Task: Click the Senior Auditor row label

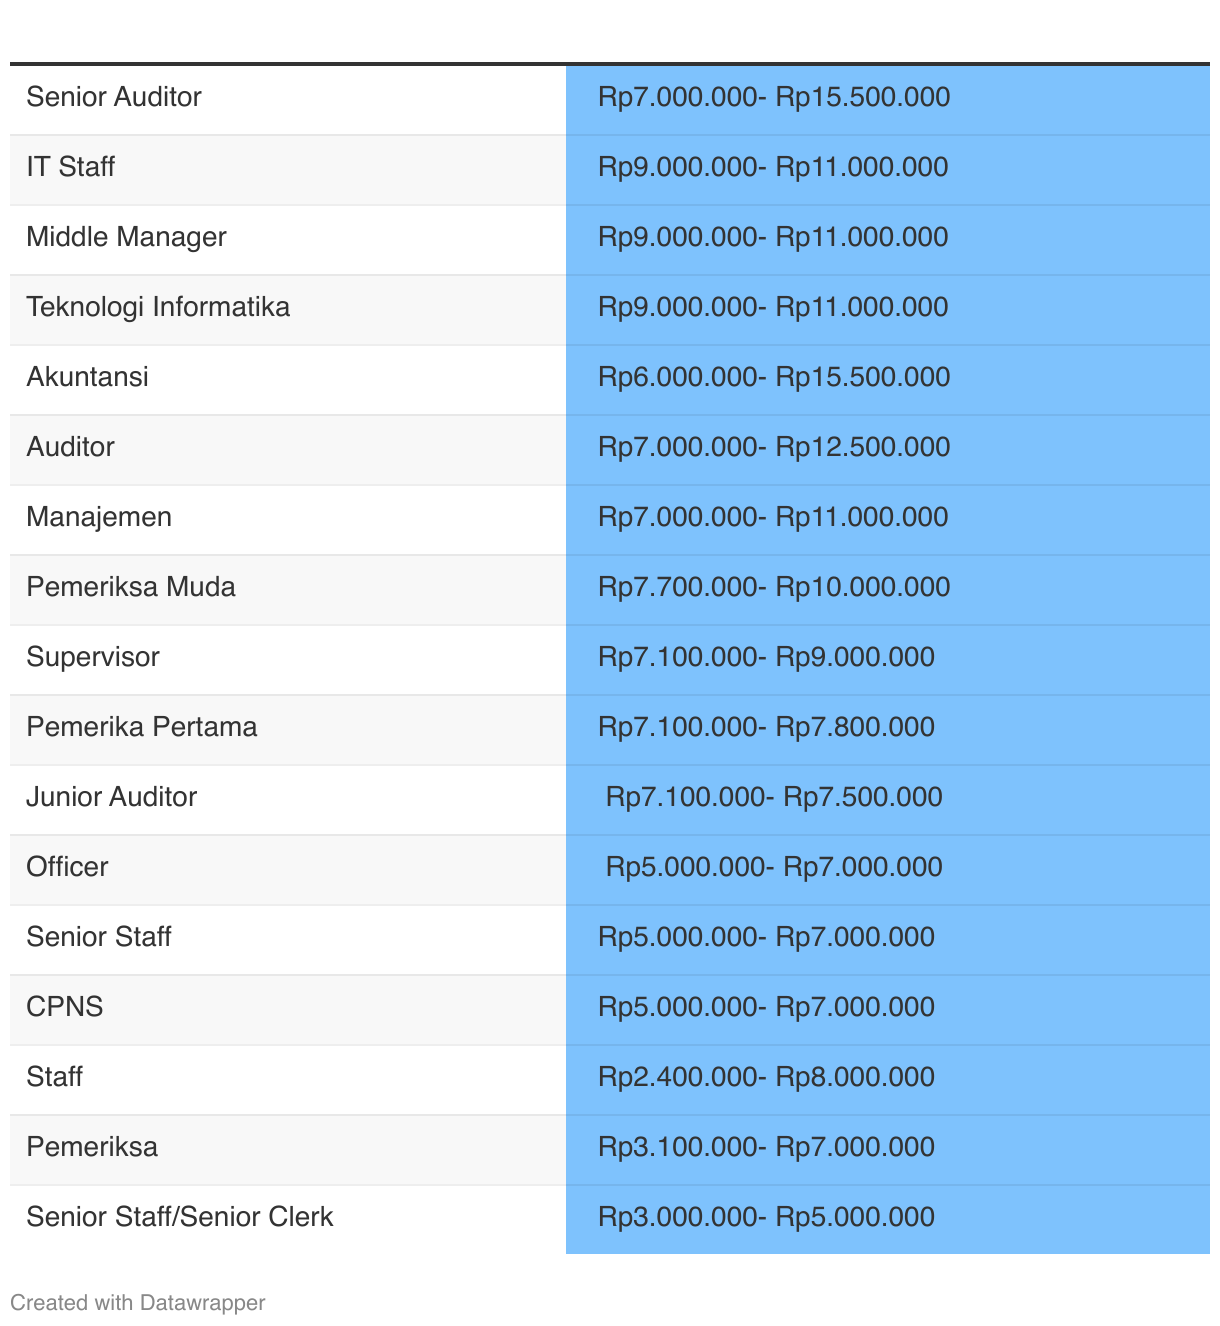Action: [114, 97]
